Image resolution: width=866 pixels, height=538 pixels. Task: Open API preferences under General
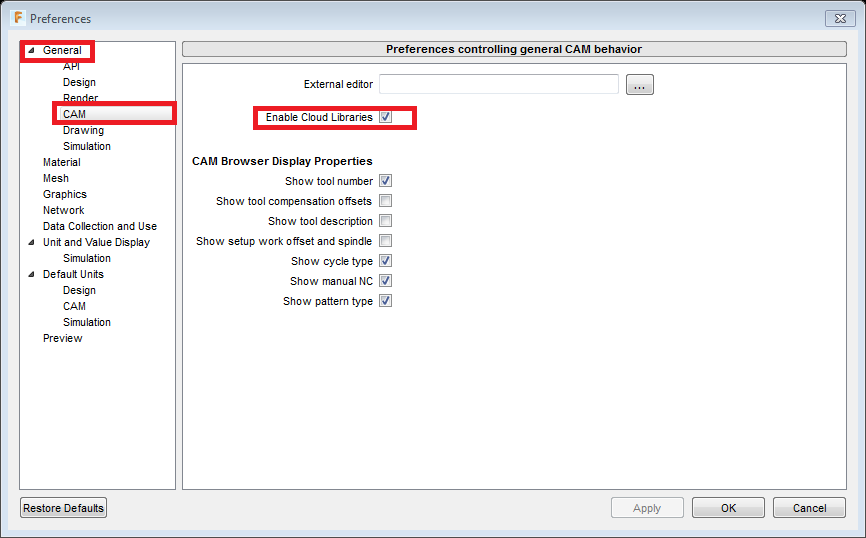pos(71,66)
